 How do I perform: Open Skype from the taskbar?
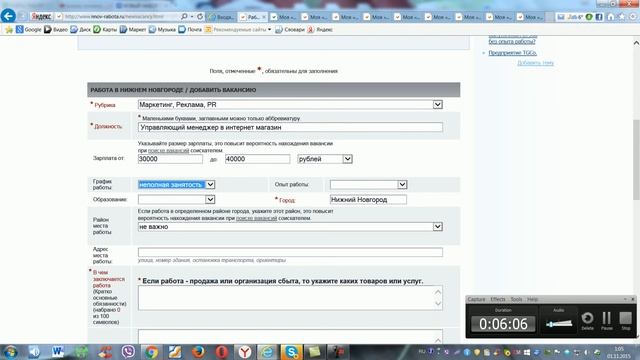[292, 352]
